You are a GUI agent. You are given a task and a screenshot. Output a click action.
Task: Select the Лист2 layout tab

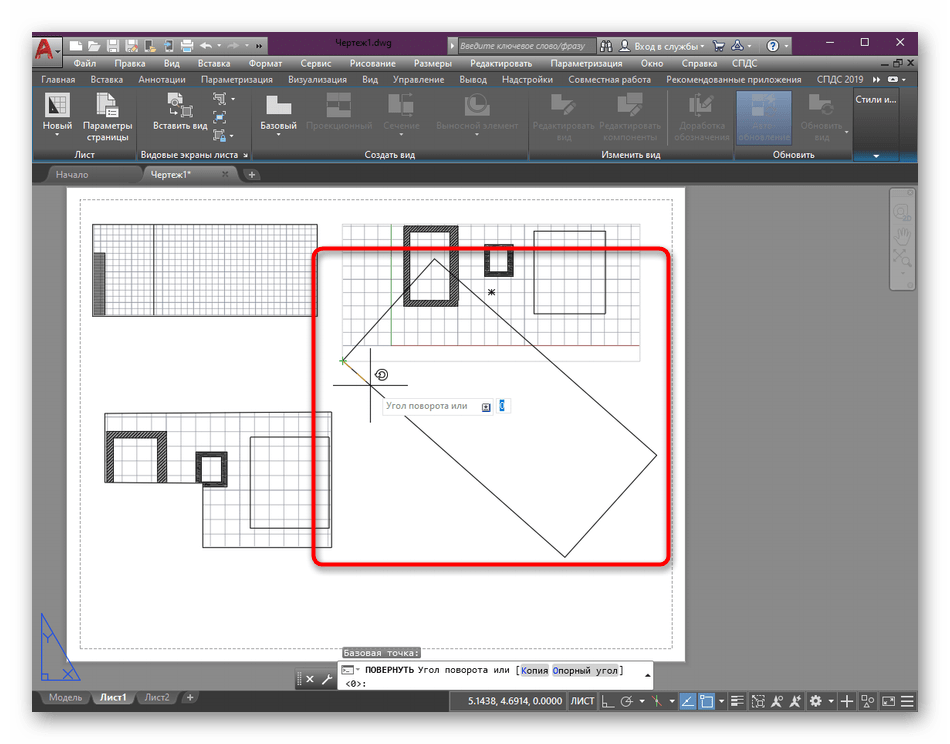pos(156,697)
